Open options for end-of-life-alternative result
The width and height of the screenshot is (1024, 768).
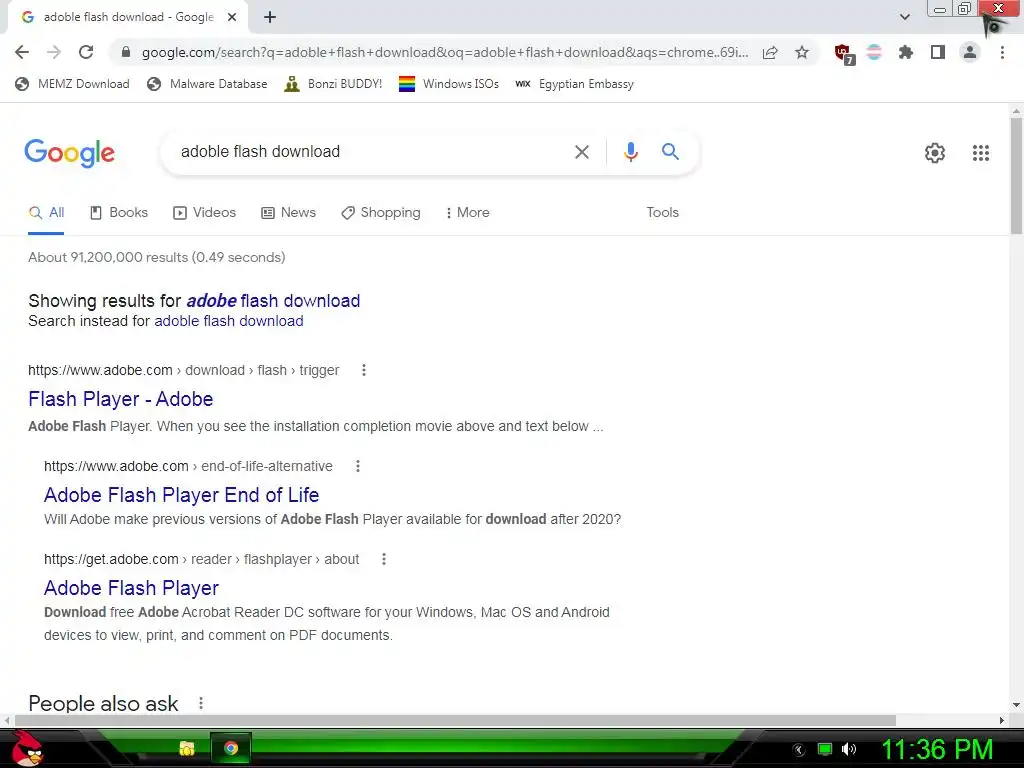click(357, 466)
